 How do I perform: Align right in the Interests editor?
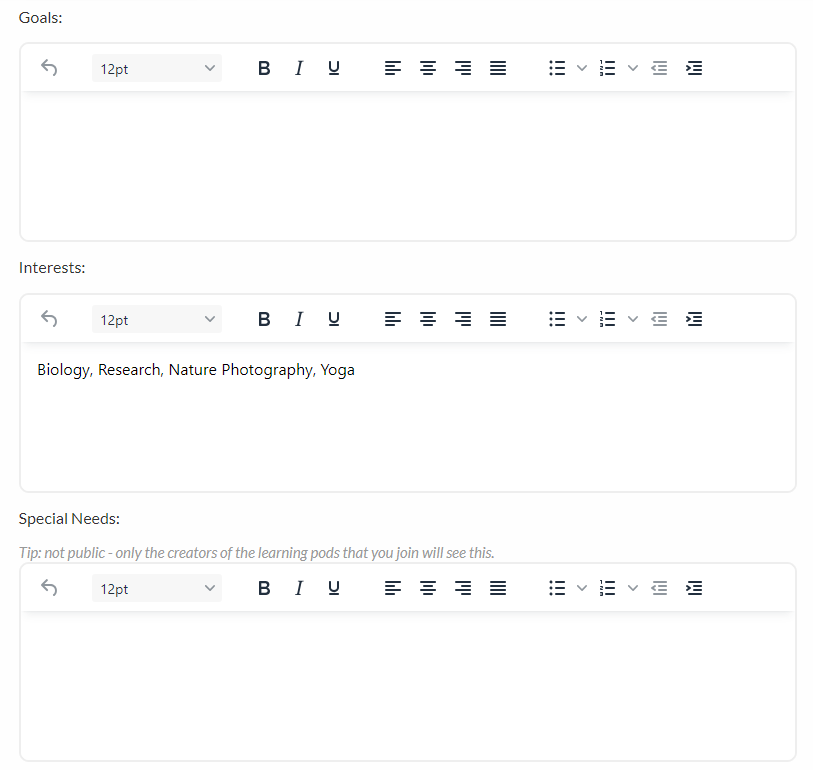pyautogui.click(x=463, y=319)
